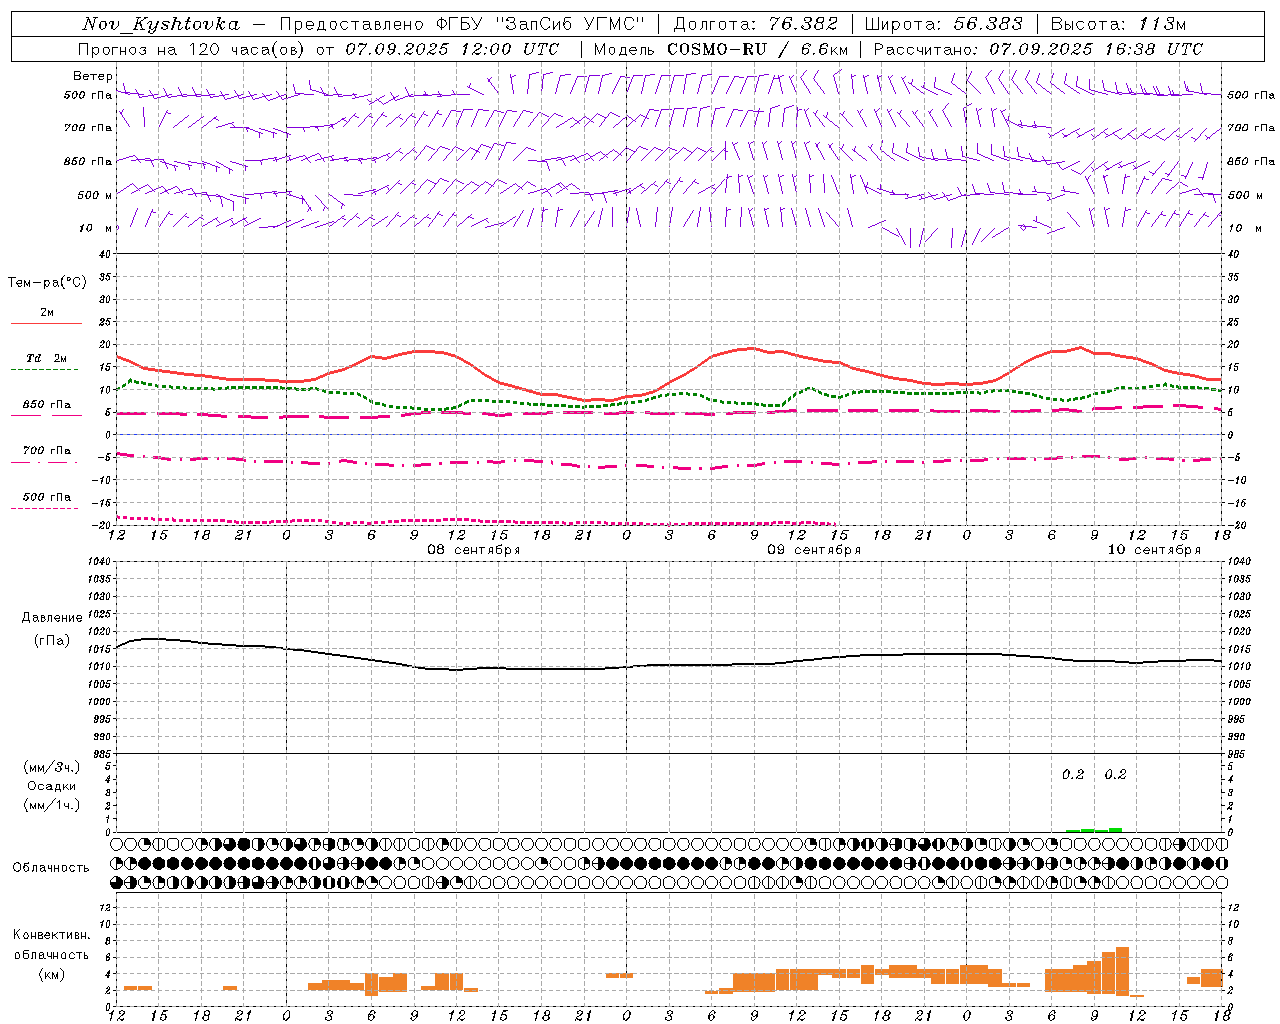Click the (км) unit under convective cloudiness
This screenshot has height=1024, width=1280.
pyautogui.click(x=52, y=974)
